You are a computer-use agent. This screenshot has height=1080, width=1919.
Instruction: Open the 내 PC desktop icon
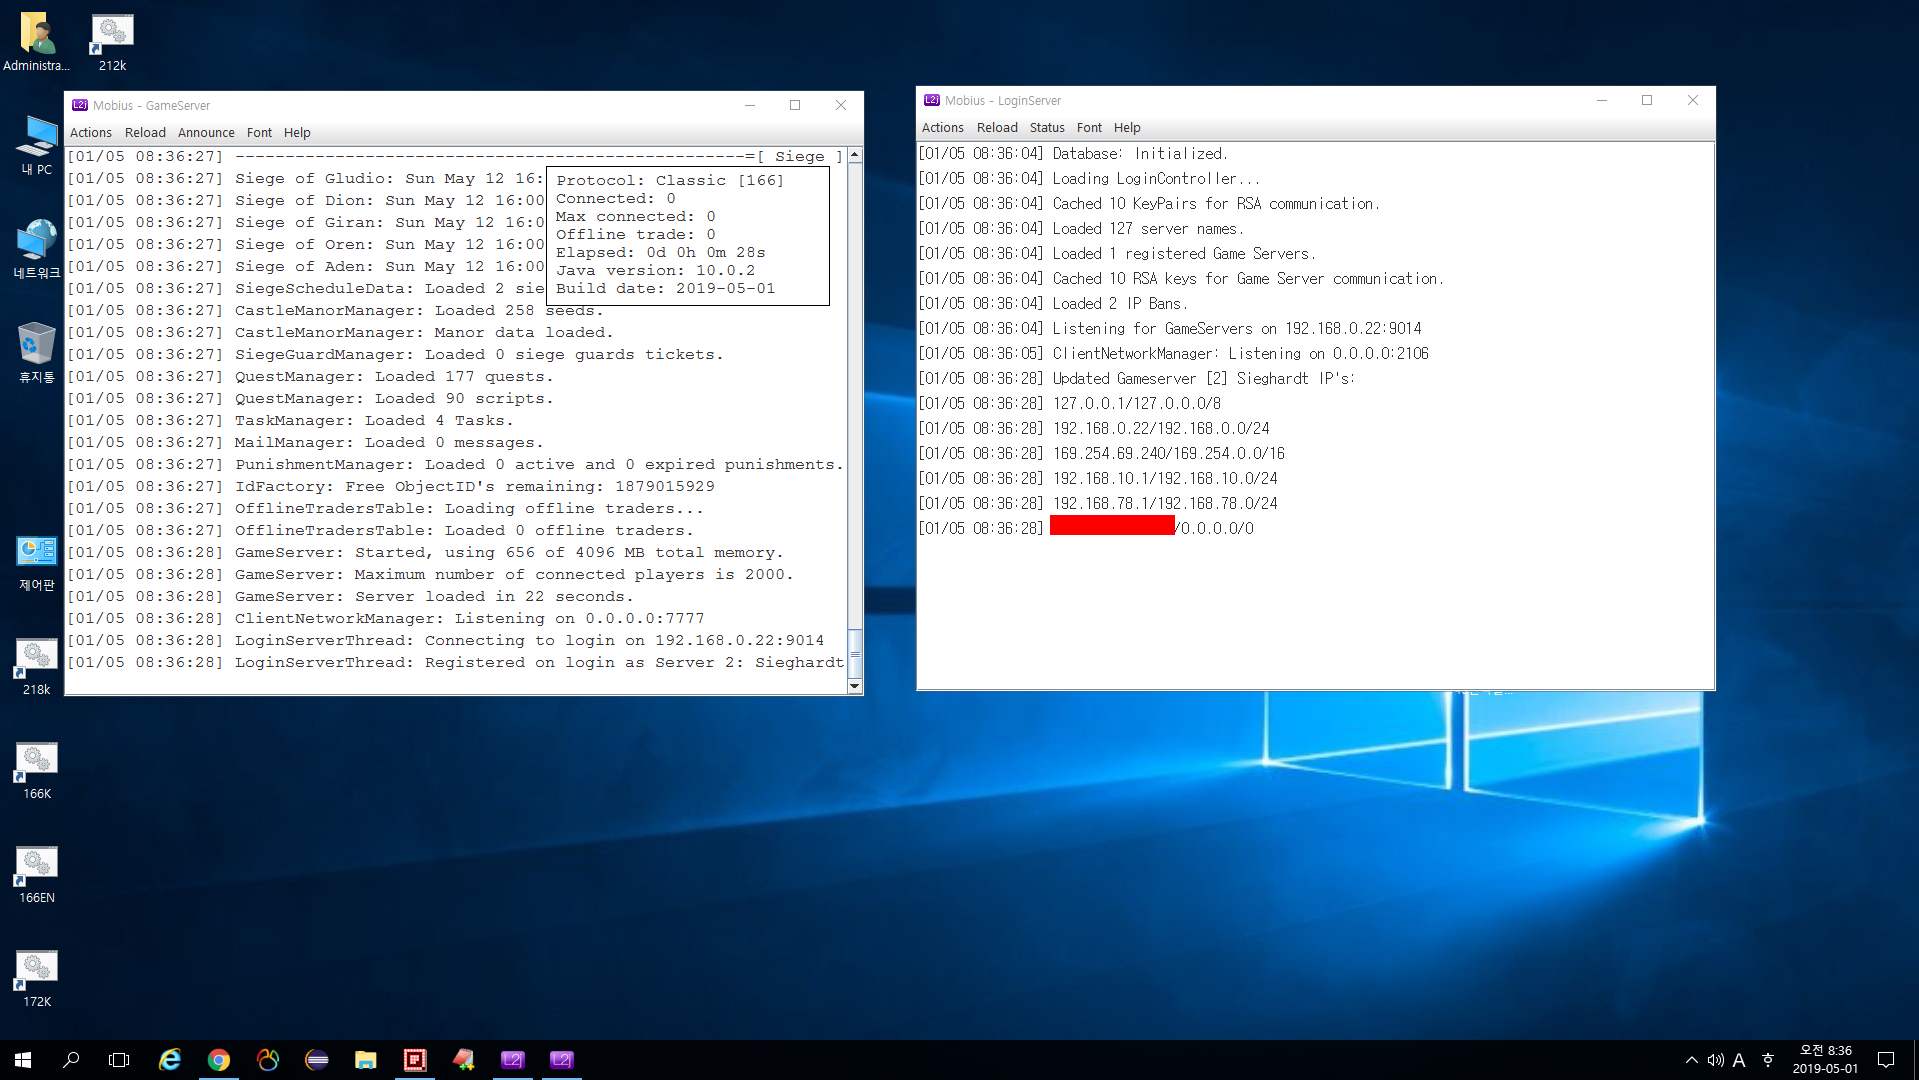point(37,145)
